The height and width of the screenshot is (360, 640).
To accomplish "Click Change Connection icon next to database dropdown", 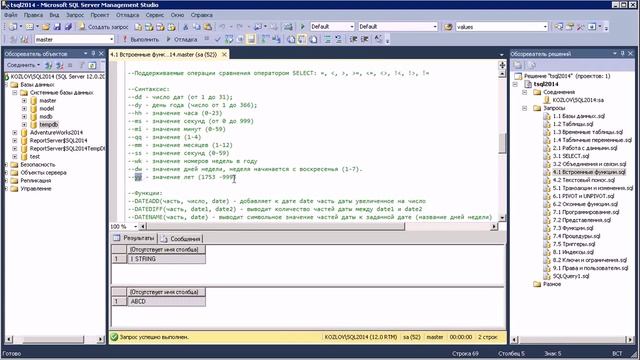I will coord(24,39).
